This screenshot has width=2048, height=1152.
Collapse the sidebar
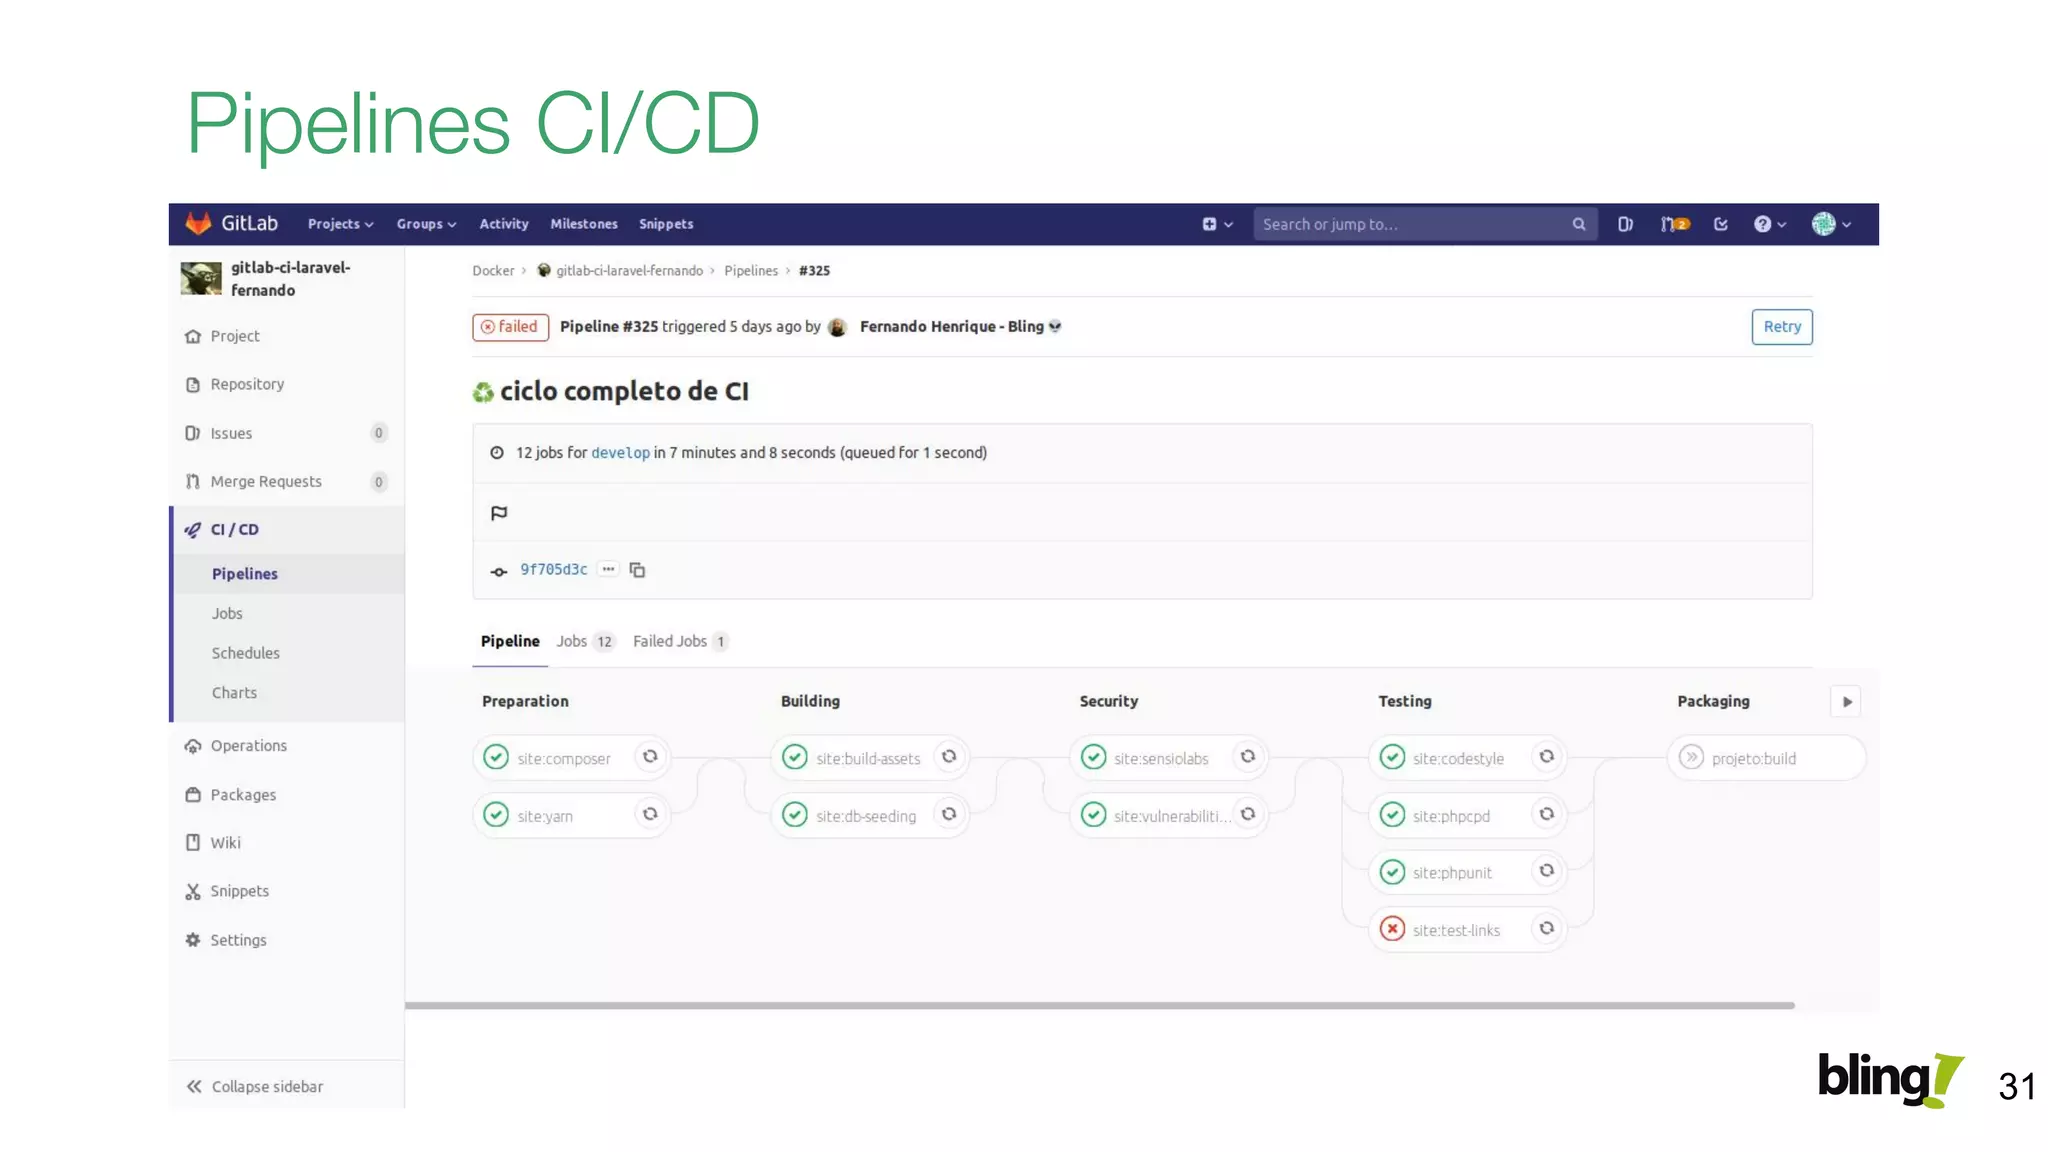pyautogui.click(x=255, y=1086)
